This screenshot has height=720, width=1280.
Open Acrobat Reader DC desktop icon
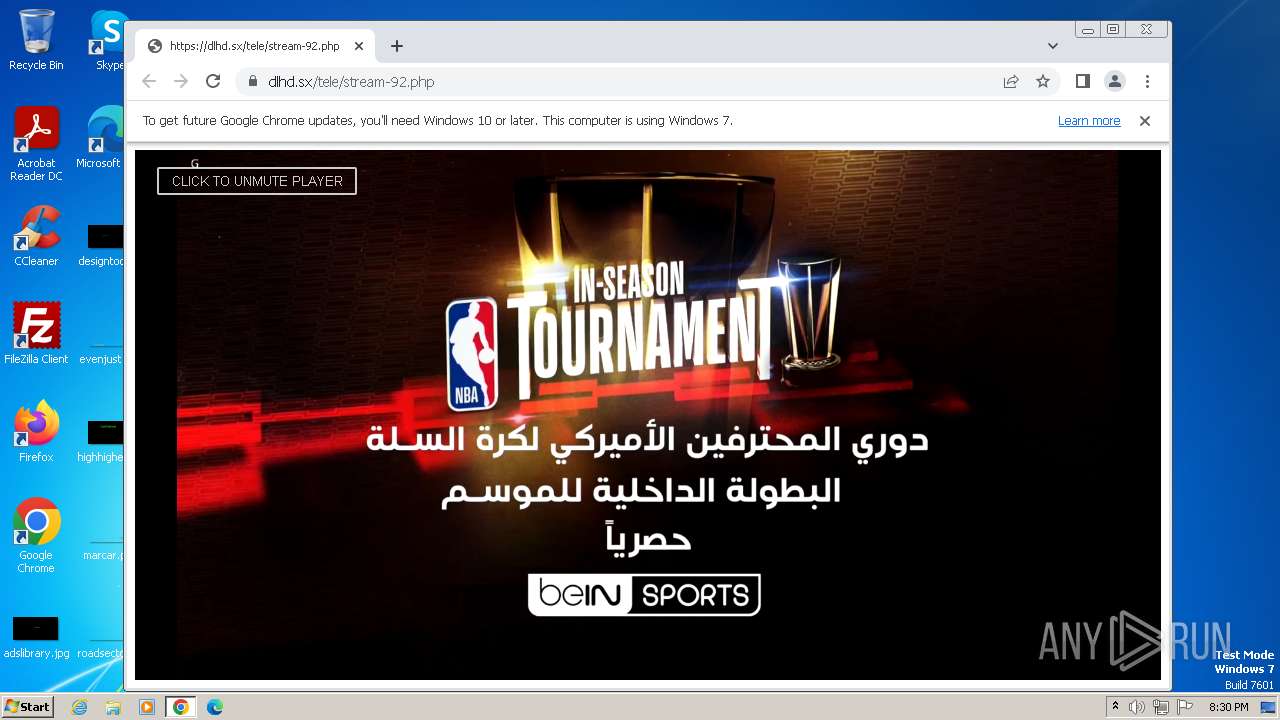pyautogui.click(x=36, y=144)
